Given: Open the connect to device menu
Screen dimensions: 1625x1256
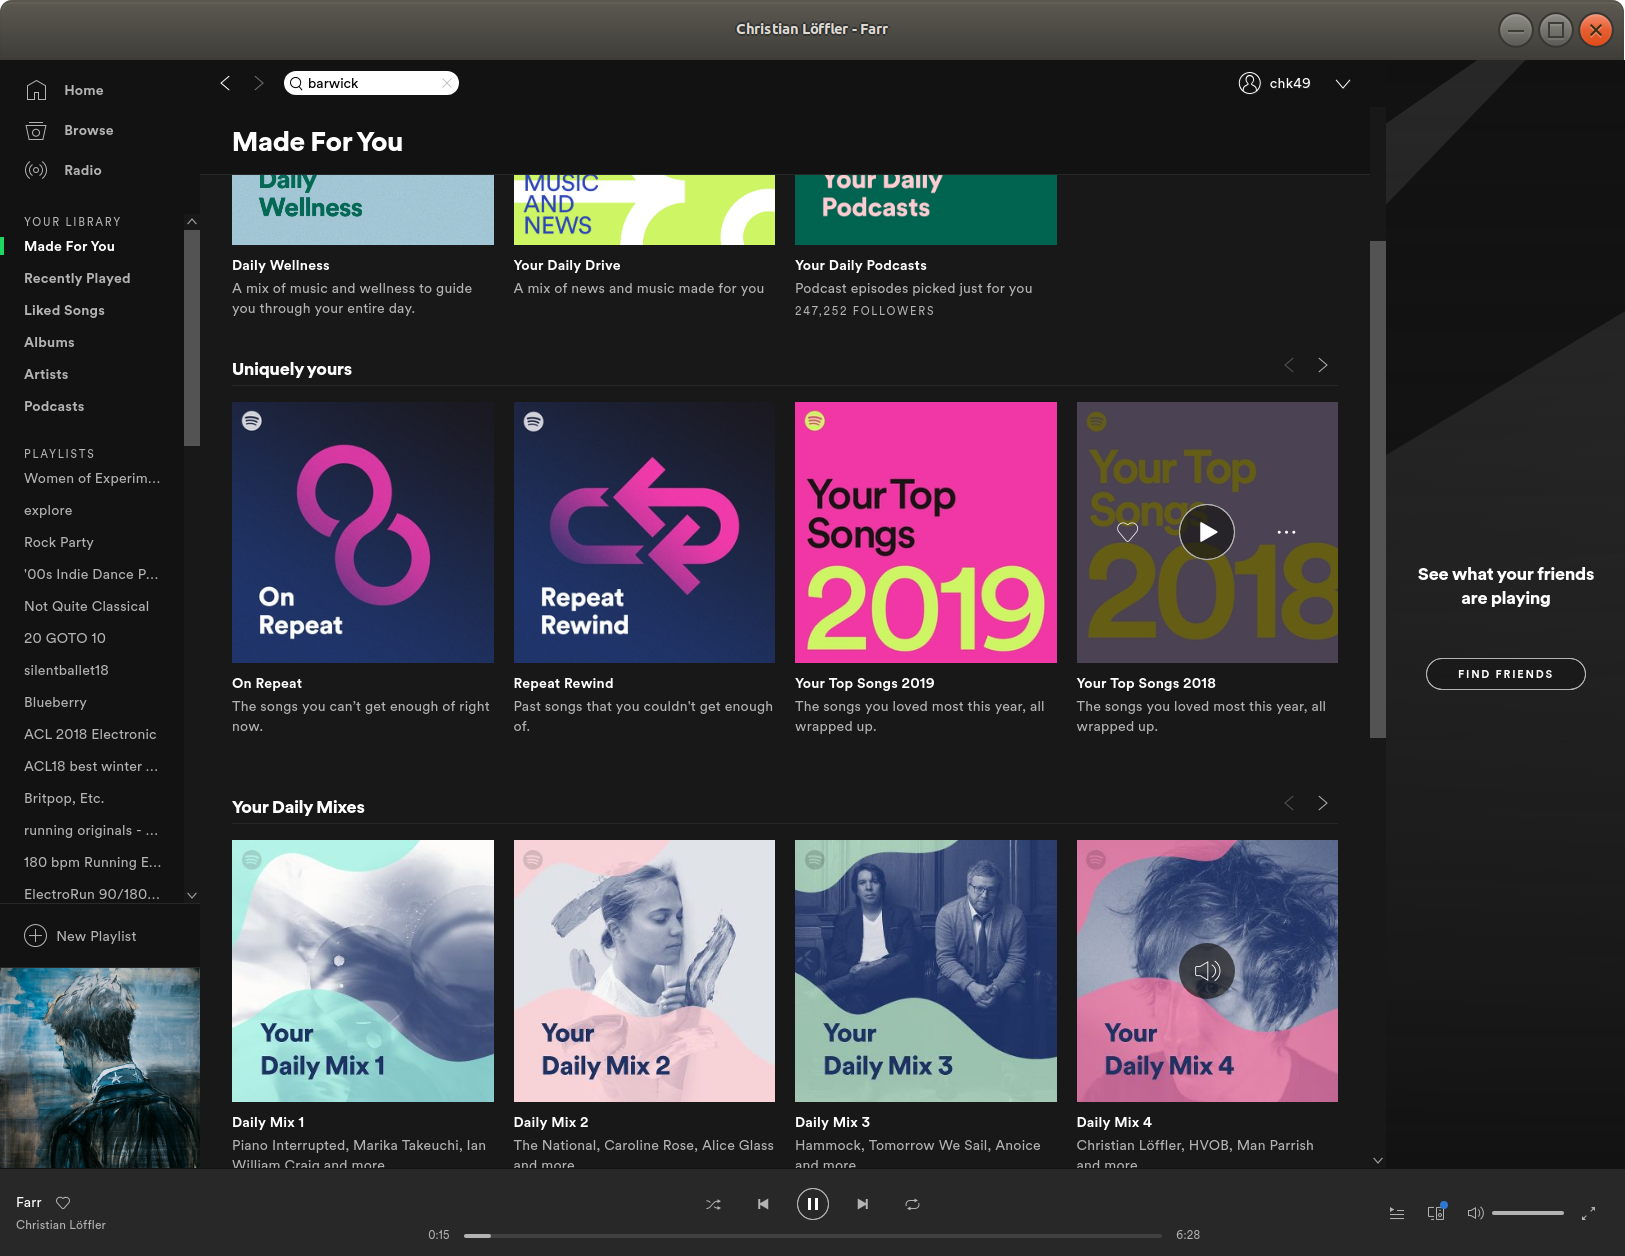Looking at the screenshot, I should tap(1436, 1213).
